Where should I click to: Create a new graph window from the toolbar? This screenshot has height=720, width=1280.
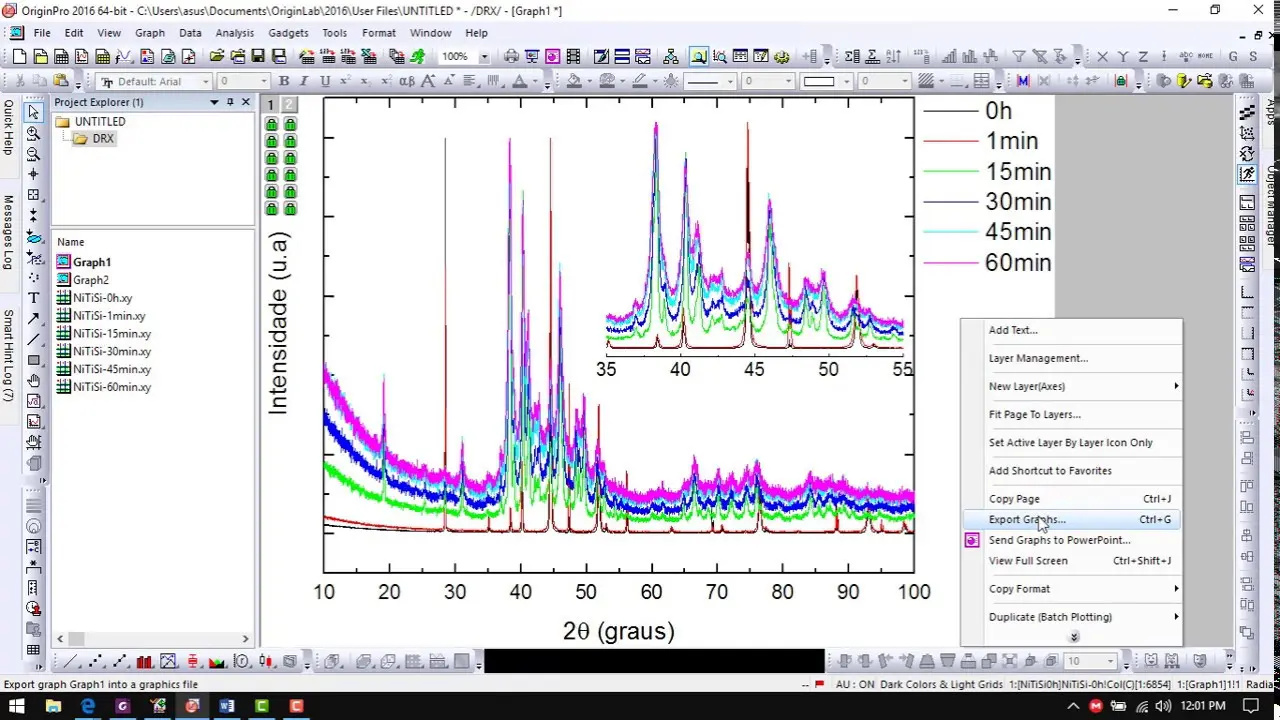[81, 57]
